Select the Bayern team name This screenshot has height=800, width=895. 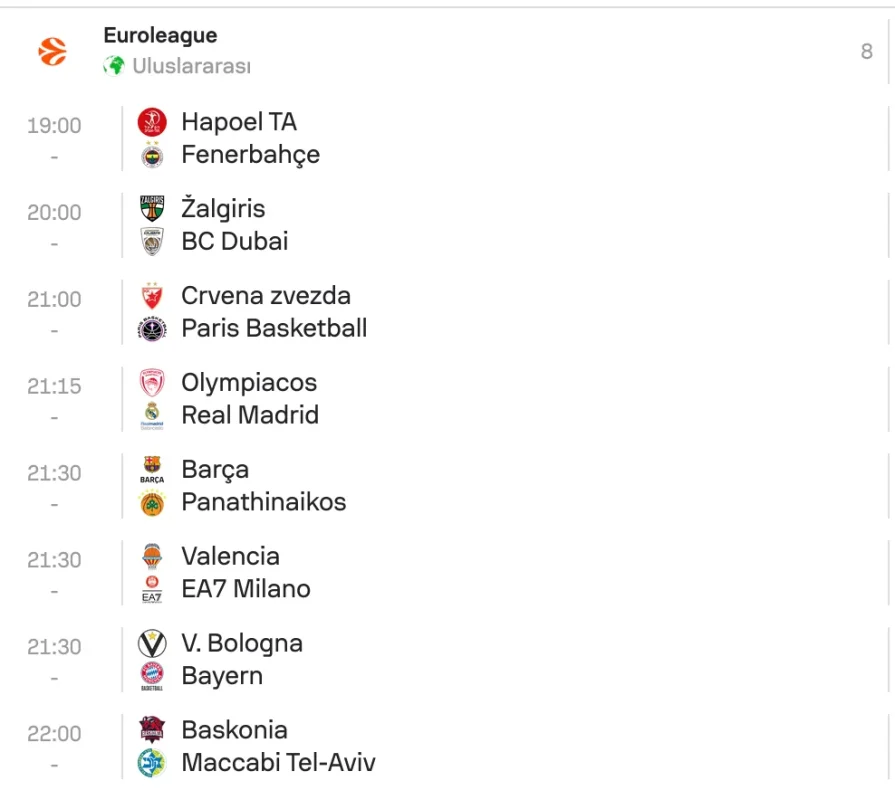pos(222,676)
